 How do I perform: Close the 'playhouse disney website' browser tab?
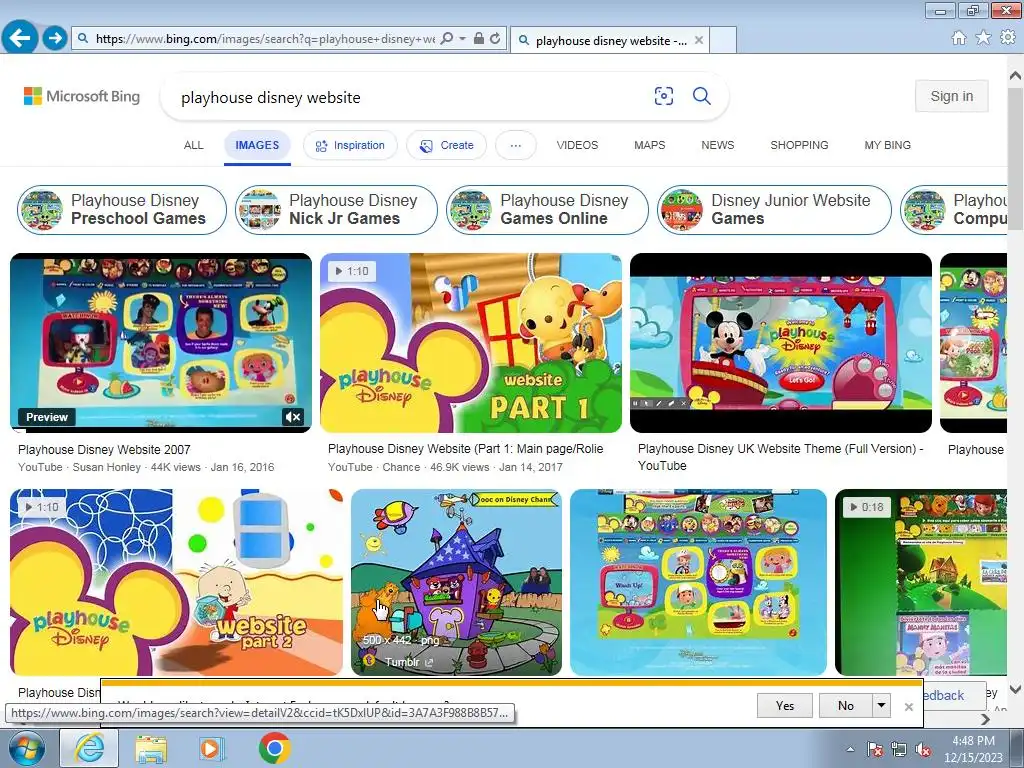coord(699,40)
